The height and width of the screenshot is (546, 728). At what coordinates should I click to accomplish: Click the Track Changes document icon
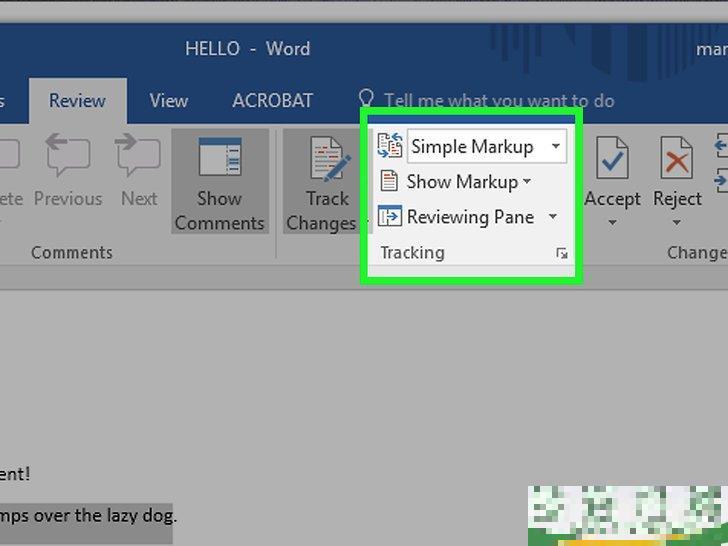[x=326, y=162]
